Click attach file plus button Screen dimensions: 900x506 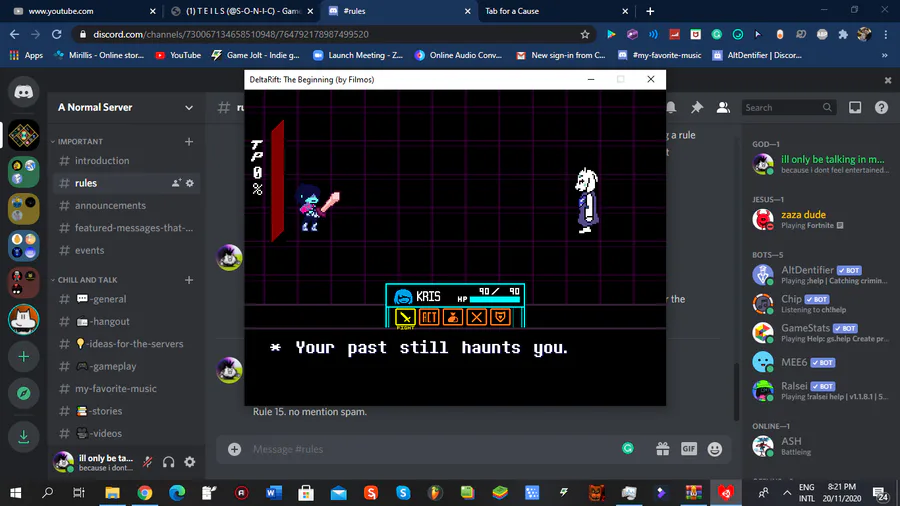tap(234, 449)
